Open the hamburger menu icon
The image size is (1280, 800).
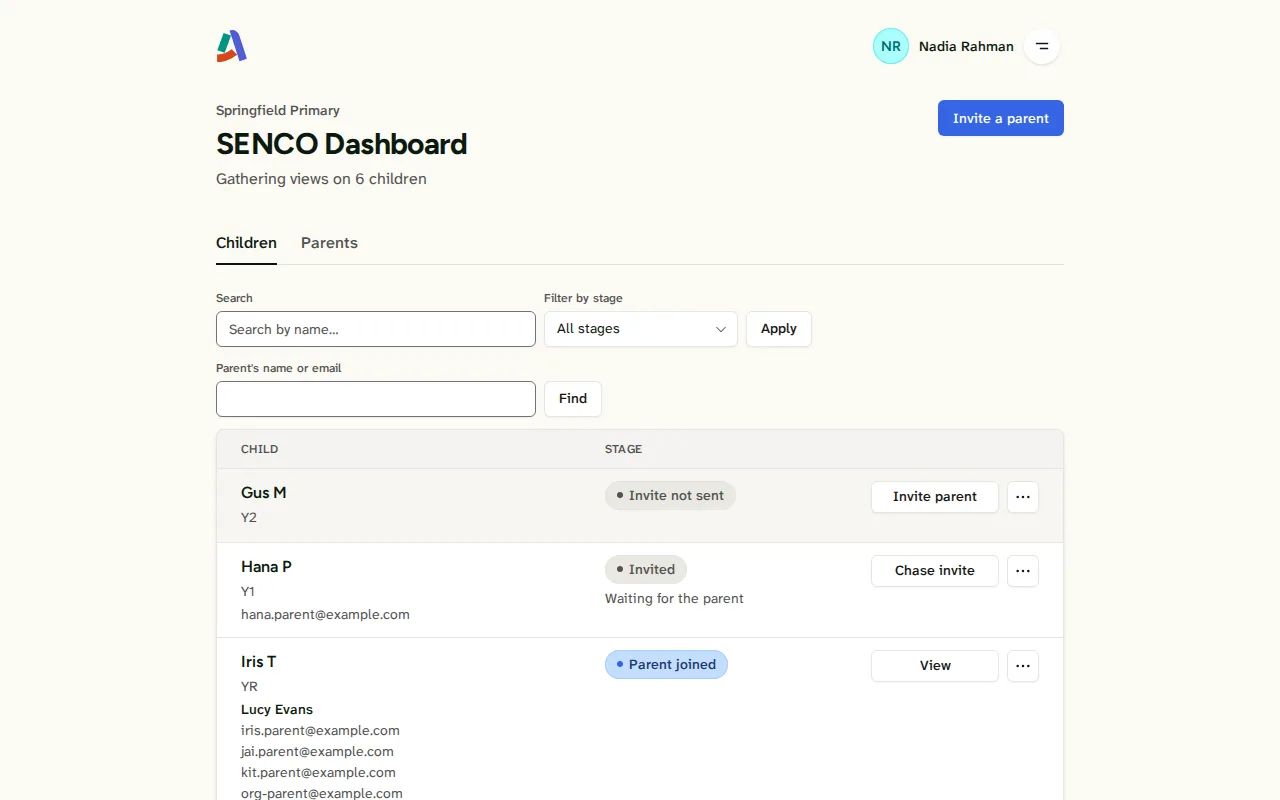pos(1042,46)
